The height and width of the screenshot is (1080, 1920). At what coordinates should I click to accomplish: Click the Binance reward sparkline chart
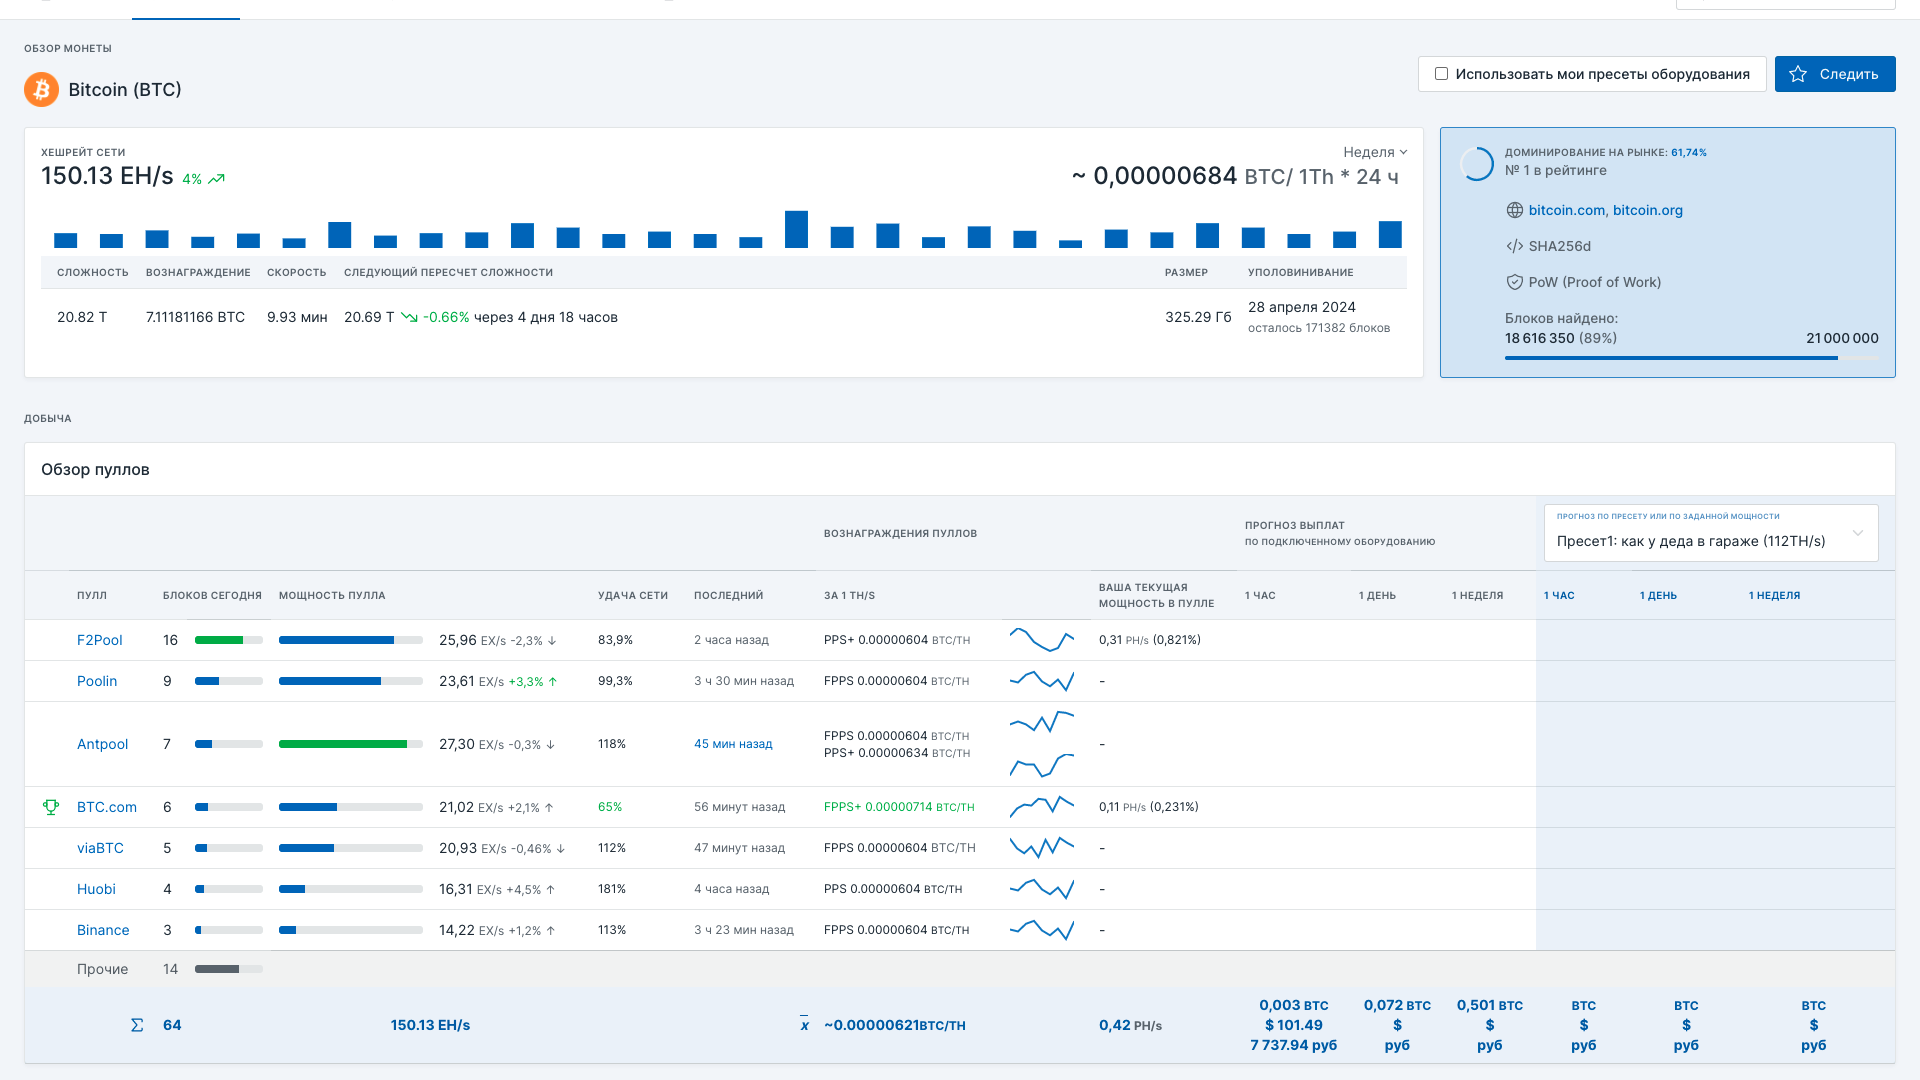(1042, 929)
